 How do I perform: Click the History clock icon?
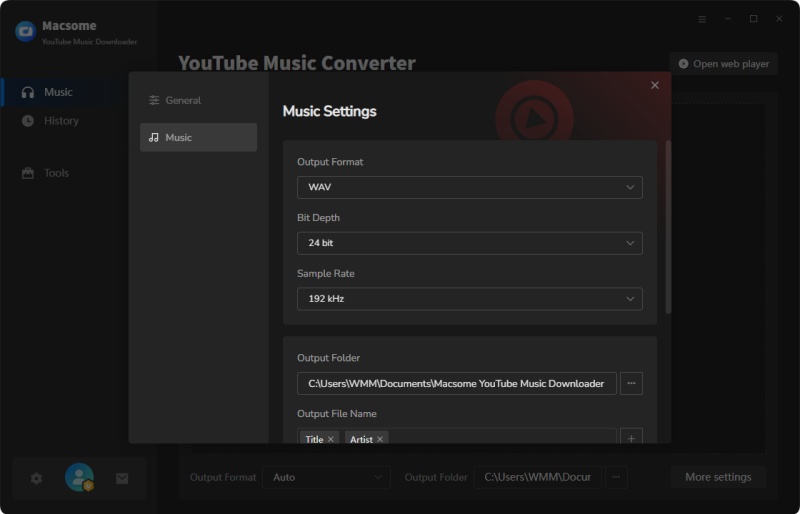coord(28,121)
